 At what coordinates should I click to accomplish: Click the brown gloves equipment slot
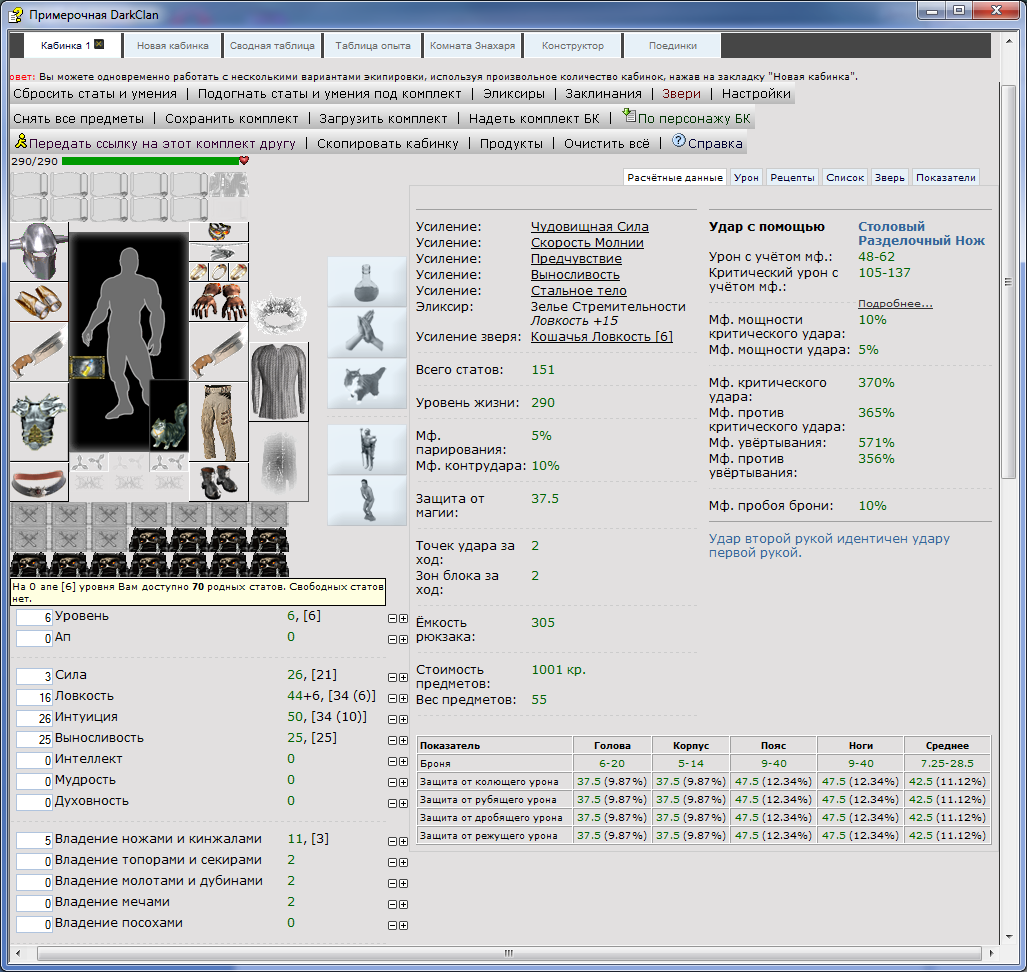[219, 301]
